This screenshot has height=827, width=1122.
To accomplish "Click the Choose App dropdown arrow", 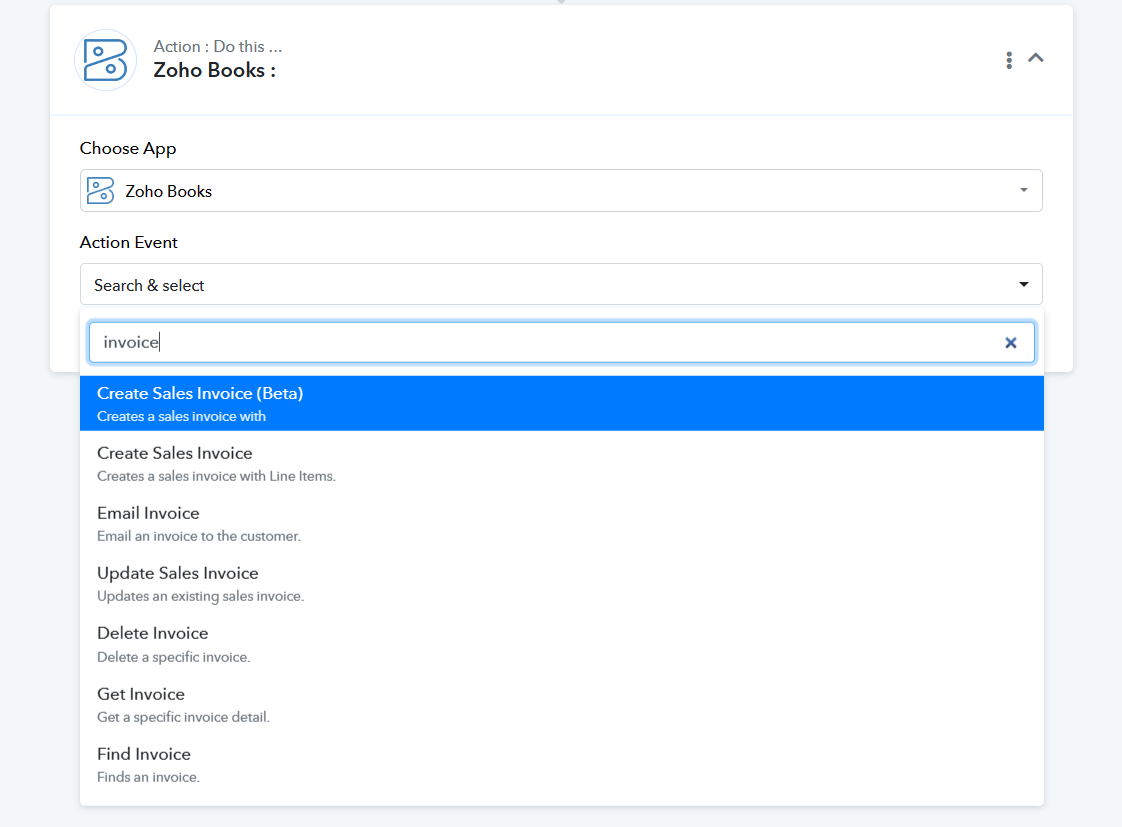I will click(x=1023, y=190).
